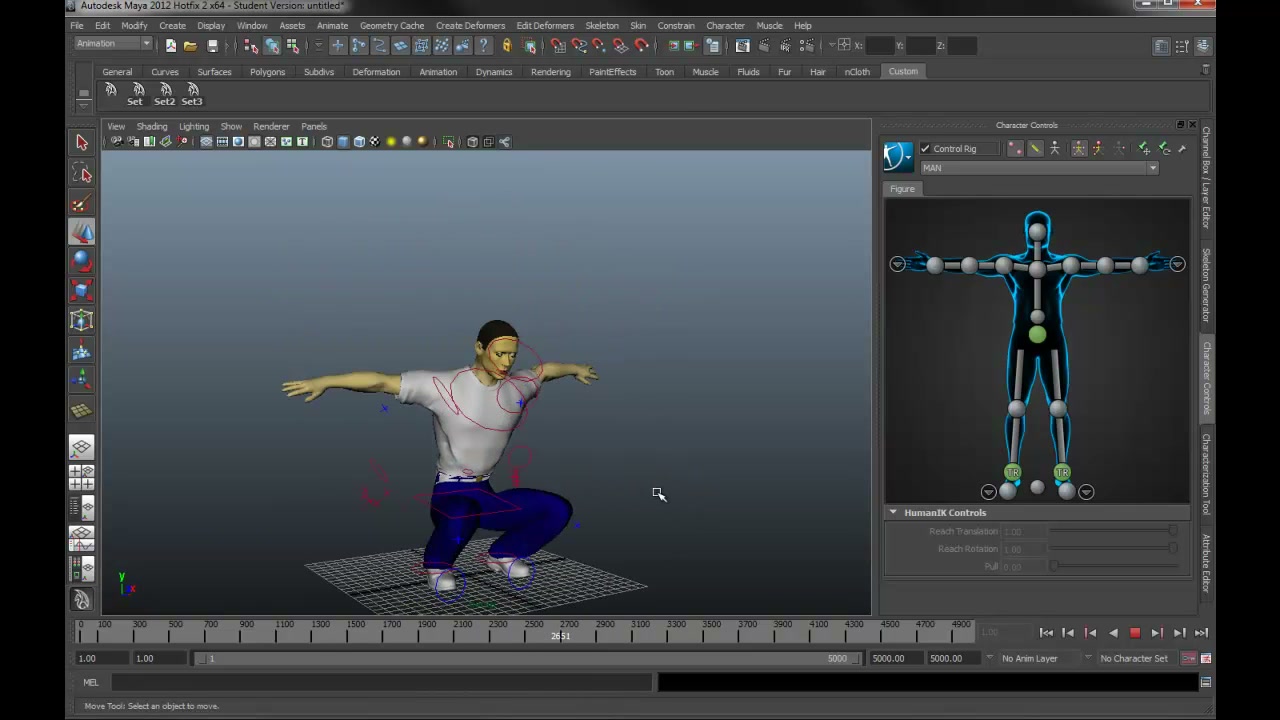This screenshot has width=1280, height=720.
Task: Click the Open Scene folder icon
Action: (x=190, y=45)
